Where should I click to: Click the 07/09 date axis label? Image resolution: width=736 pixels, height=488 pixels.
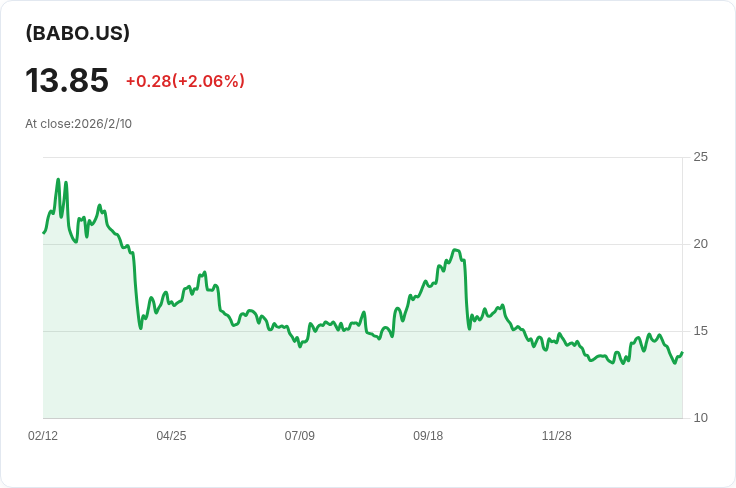pyautogui.click(x=300, y=436)
